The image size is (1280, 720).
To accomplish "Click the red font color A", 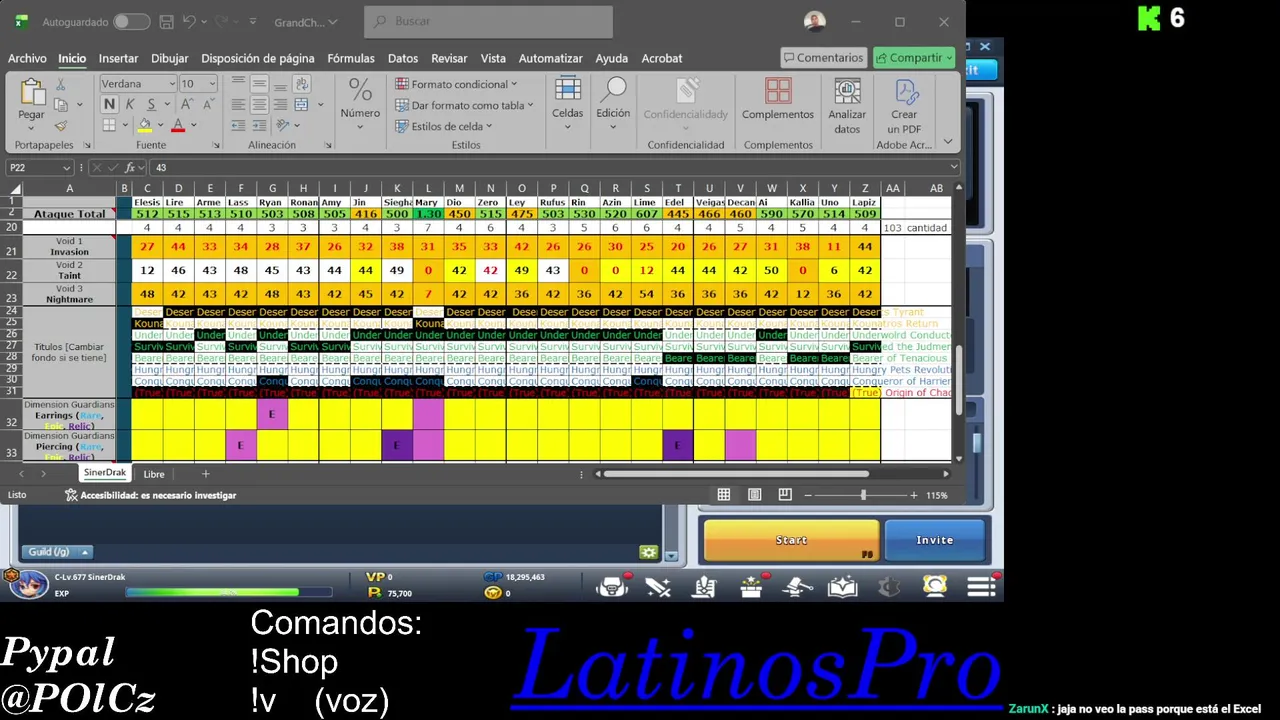I will pos(178,125).
